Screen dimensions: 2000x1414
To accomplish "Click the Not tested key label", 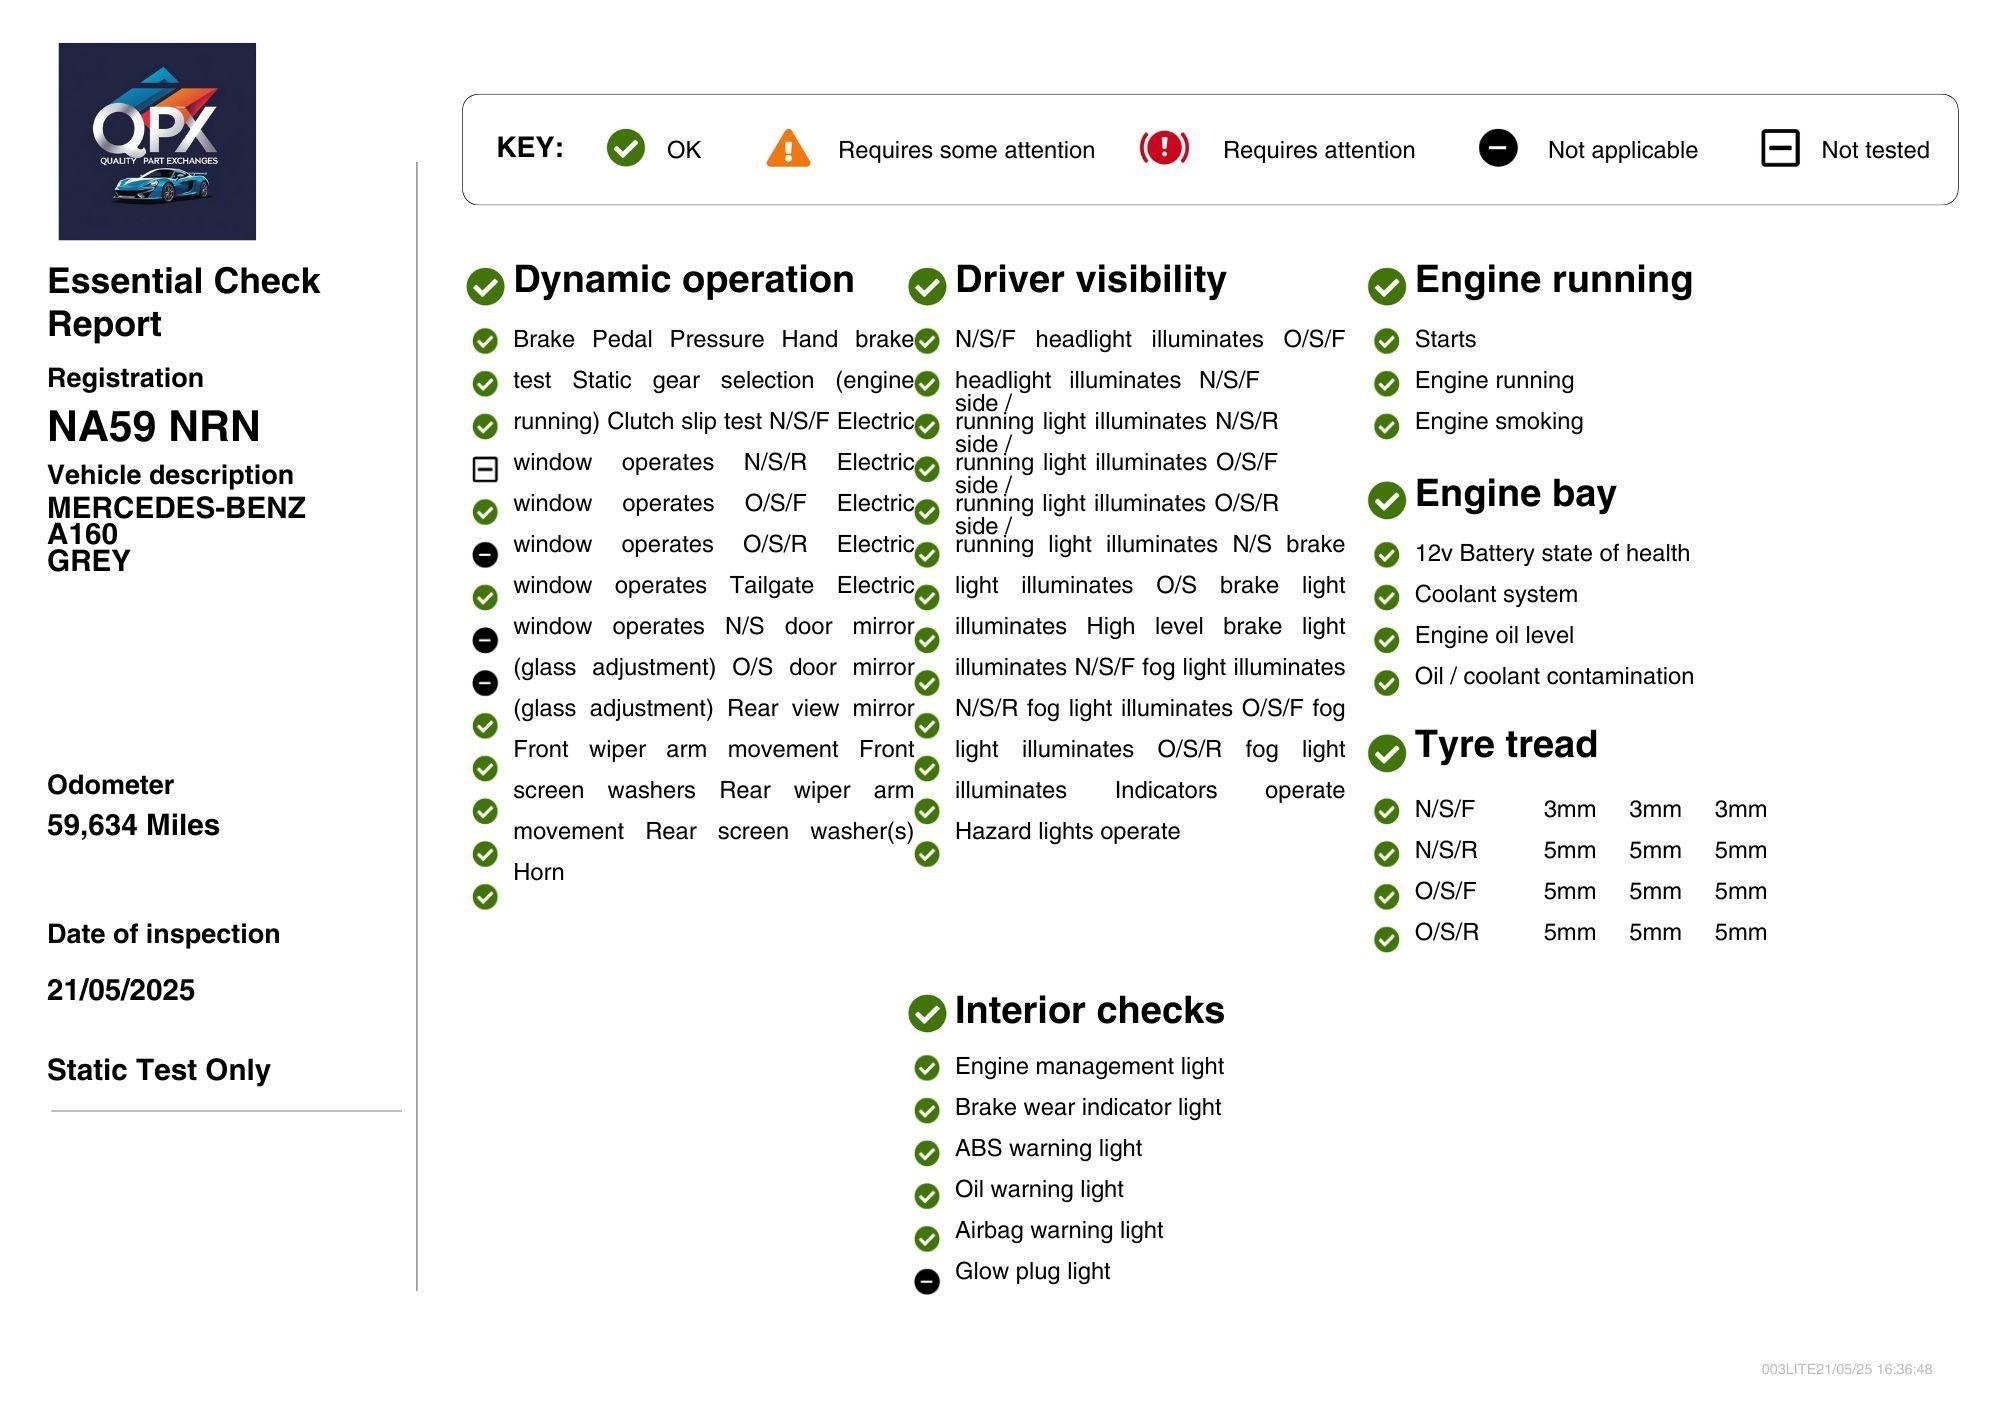I will pyautogui.click(x=1875, y=150).
